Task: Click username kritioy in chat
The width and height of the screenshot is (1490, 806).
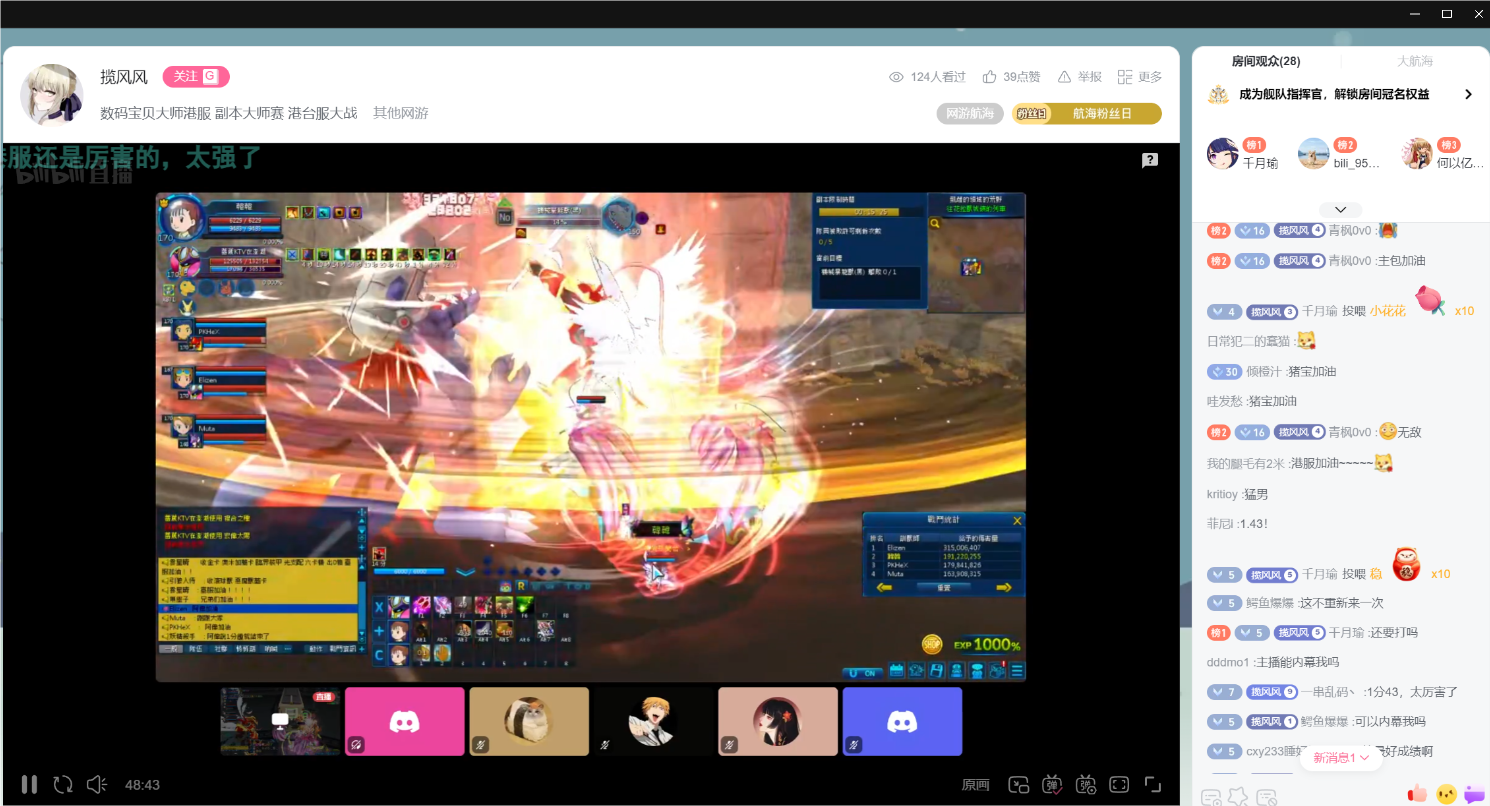Action: coord(1223,494)
